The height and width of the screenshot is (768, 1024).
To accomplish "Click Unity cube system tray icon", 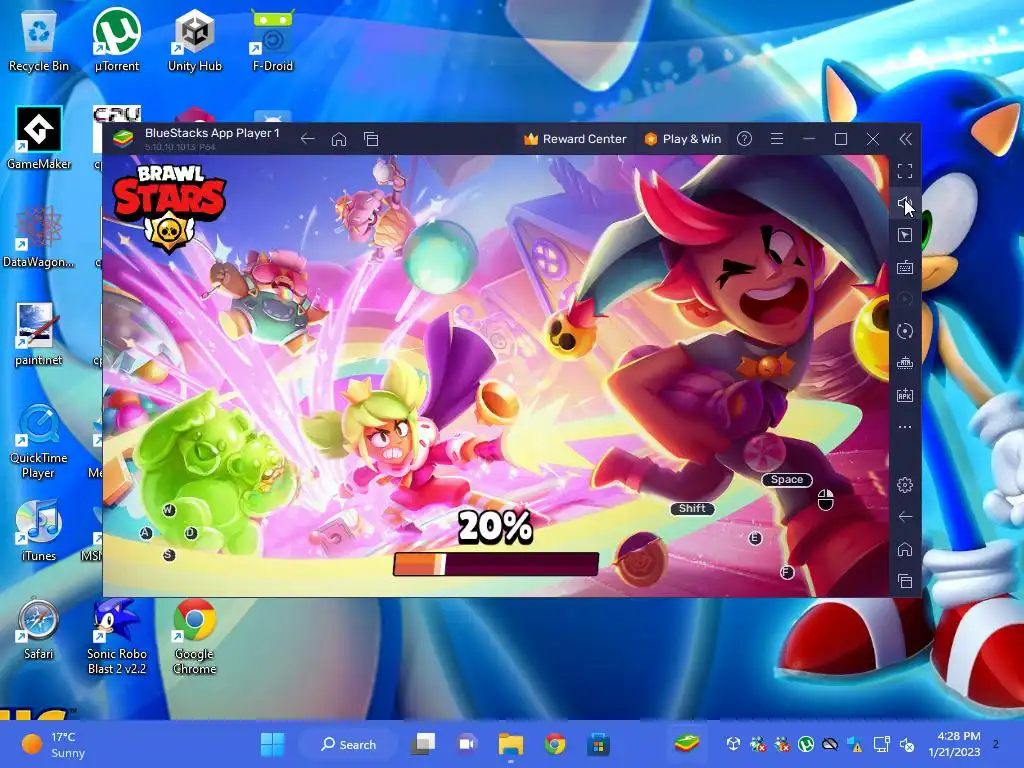I will (733, 744).
